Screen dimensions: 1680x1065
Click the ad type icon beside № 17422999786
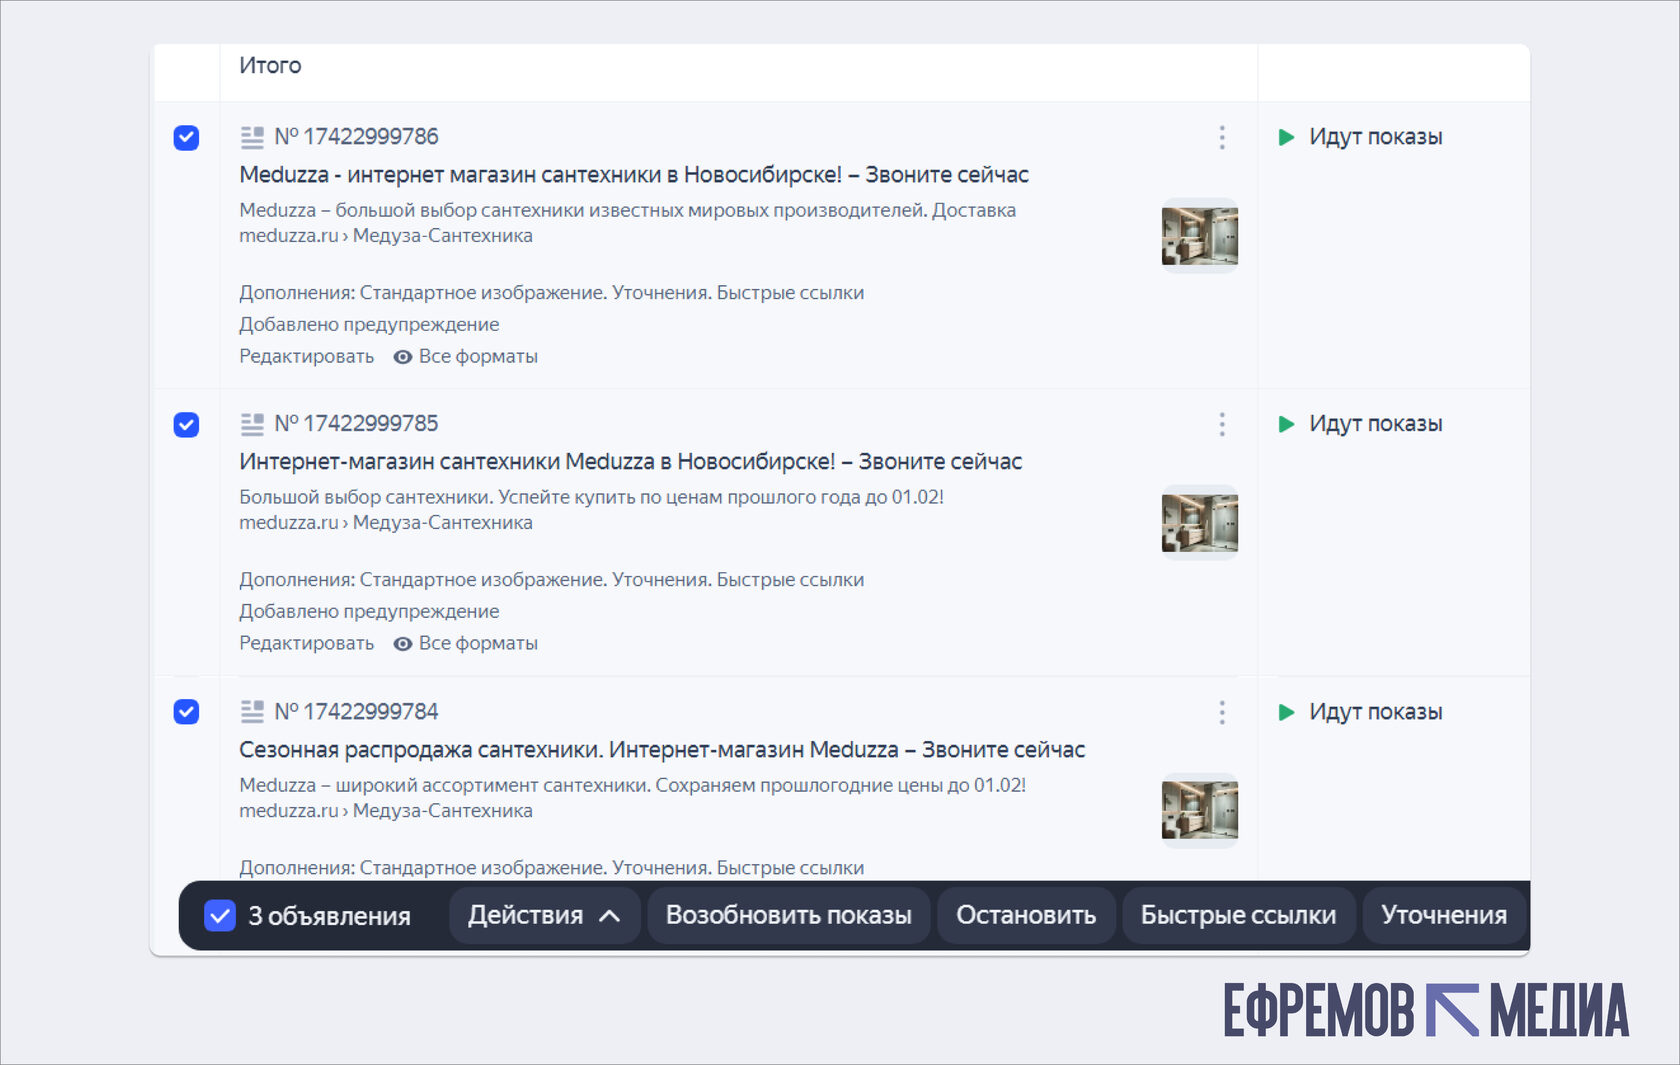[252, 137]
